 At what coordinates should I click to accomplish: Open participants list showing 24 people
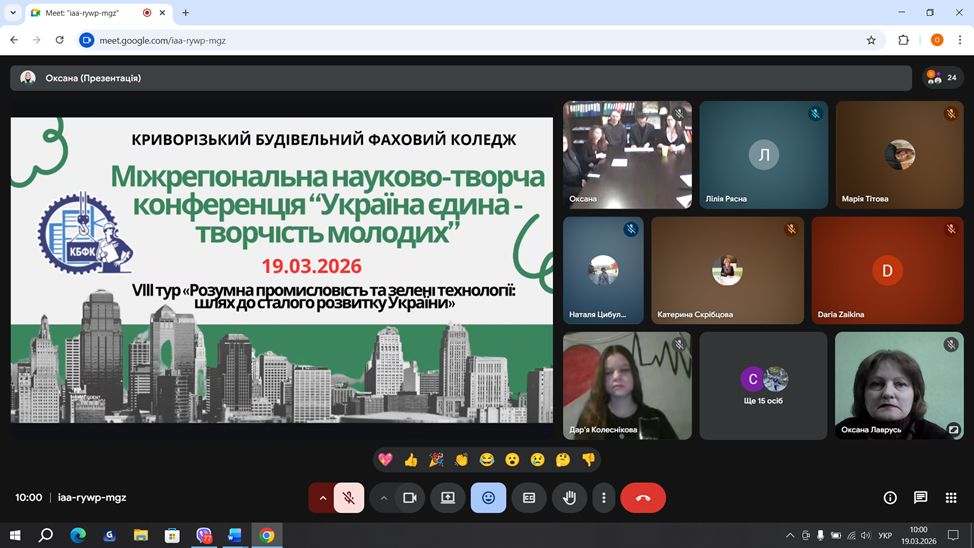[942, 77]
